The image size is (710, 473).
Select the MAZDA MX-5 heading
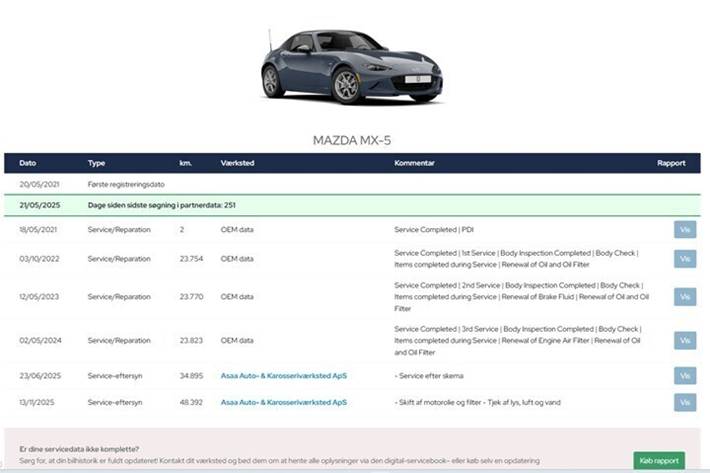[352, 140]
